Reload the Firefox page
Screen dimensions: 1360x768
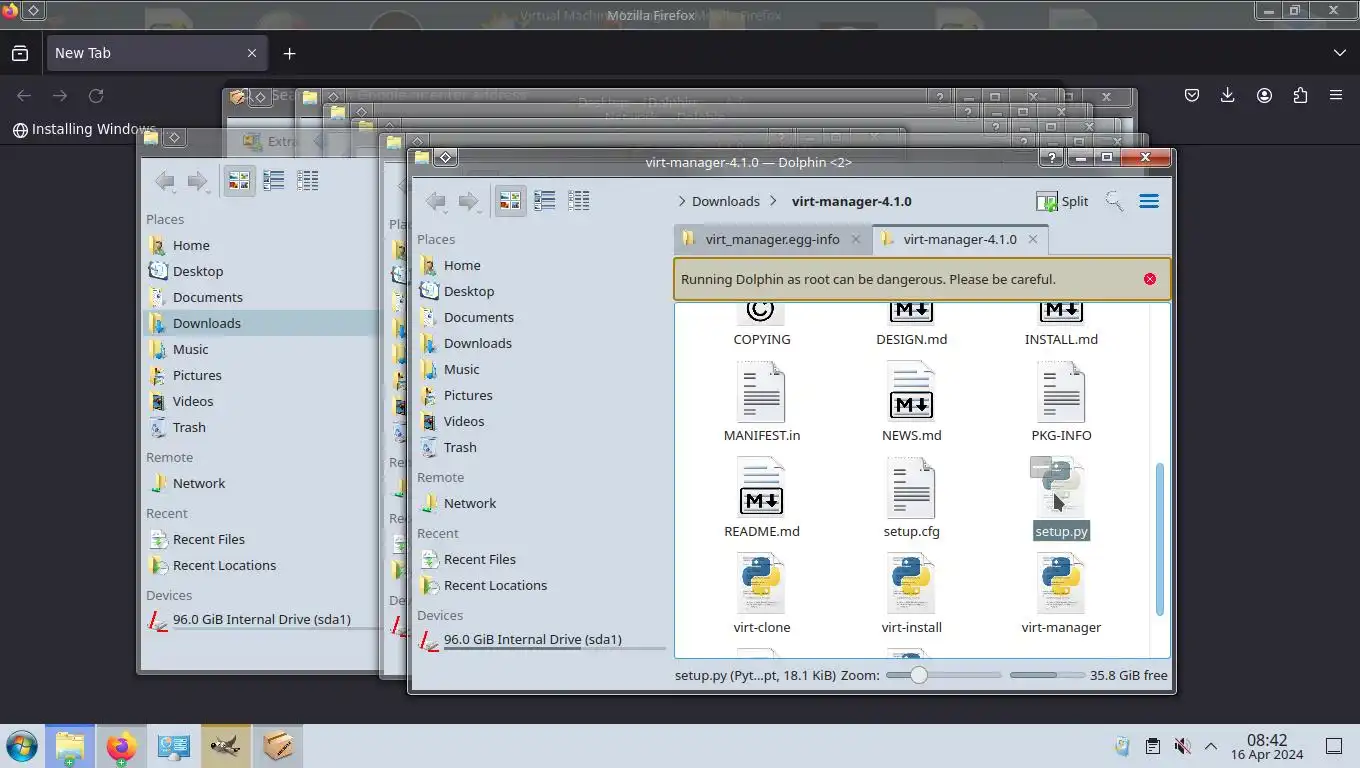[x=96, y=96]
